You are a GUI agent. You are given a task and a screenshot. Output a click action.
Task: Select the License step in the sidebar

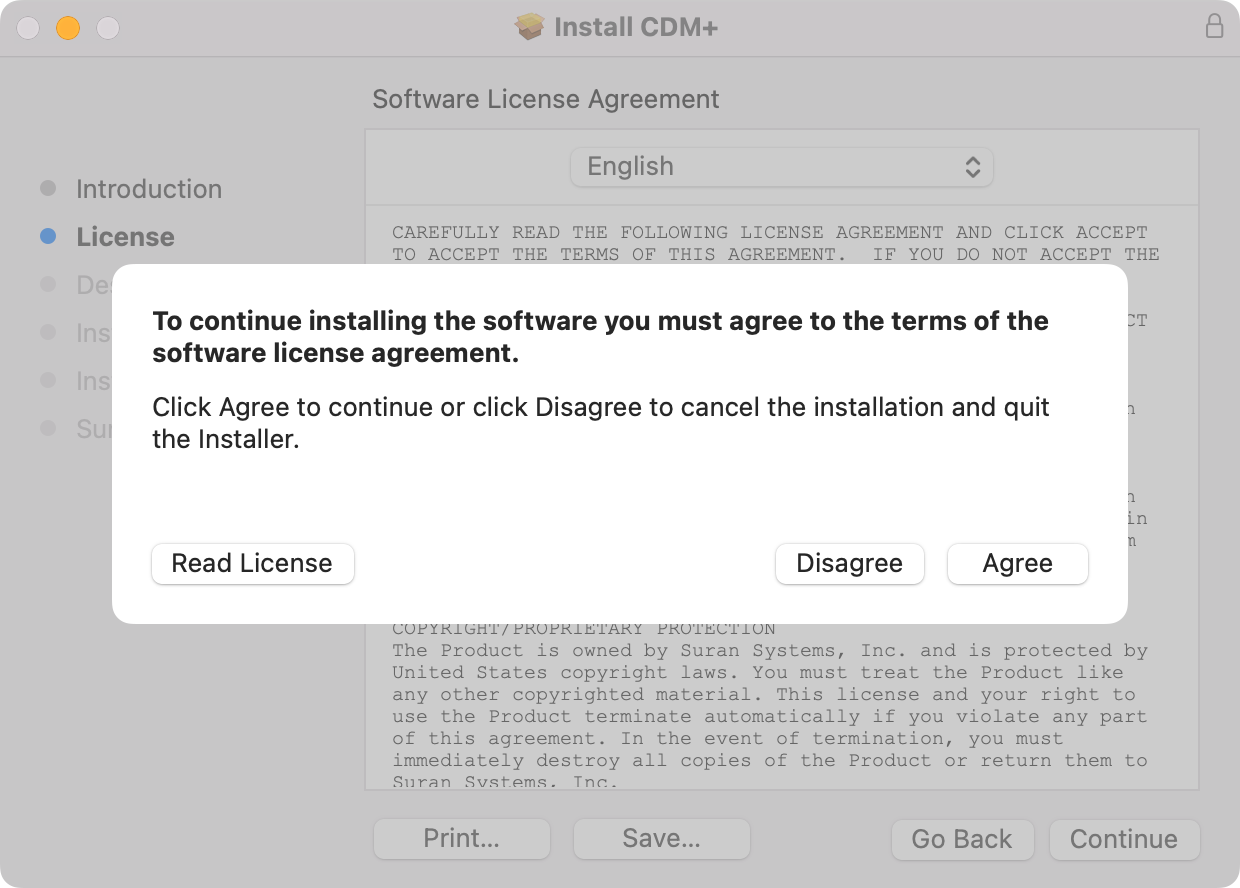(x=125, y=237)
